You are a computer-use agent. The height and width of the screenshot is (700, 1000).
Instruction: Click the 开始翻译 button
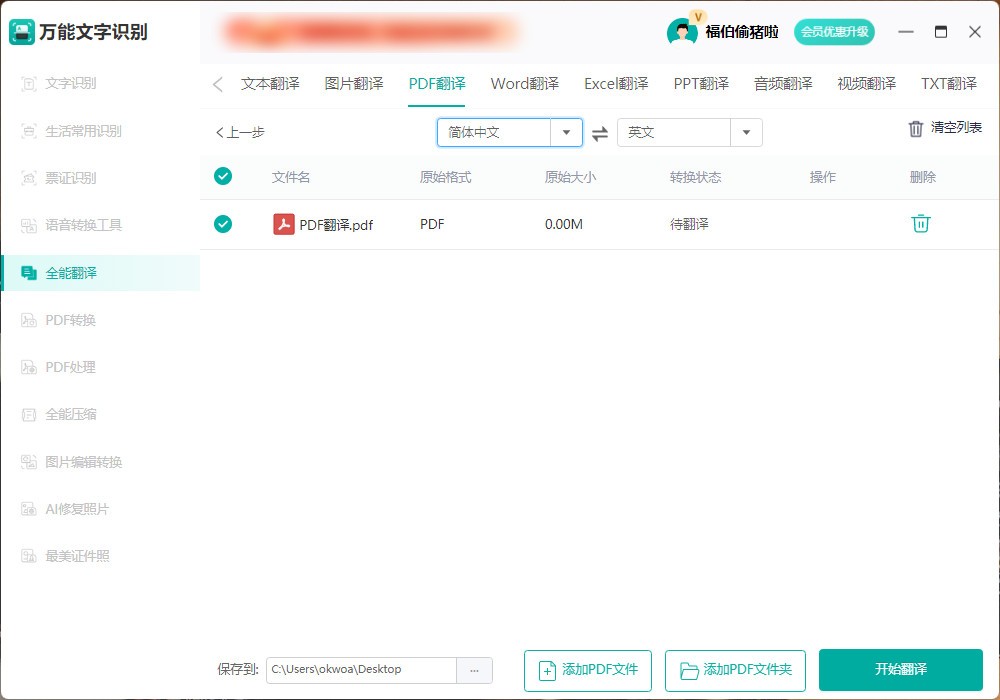click(x=900, y=670)
